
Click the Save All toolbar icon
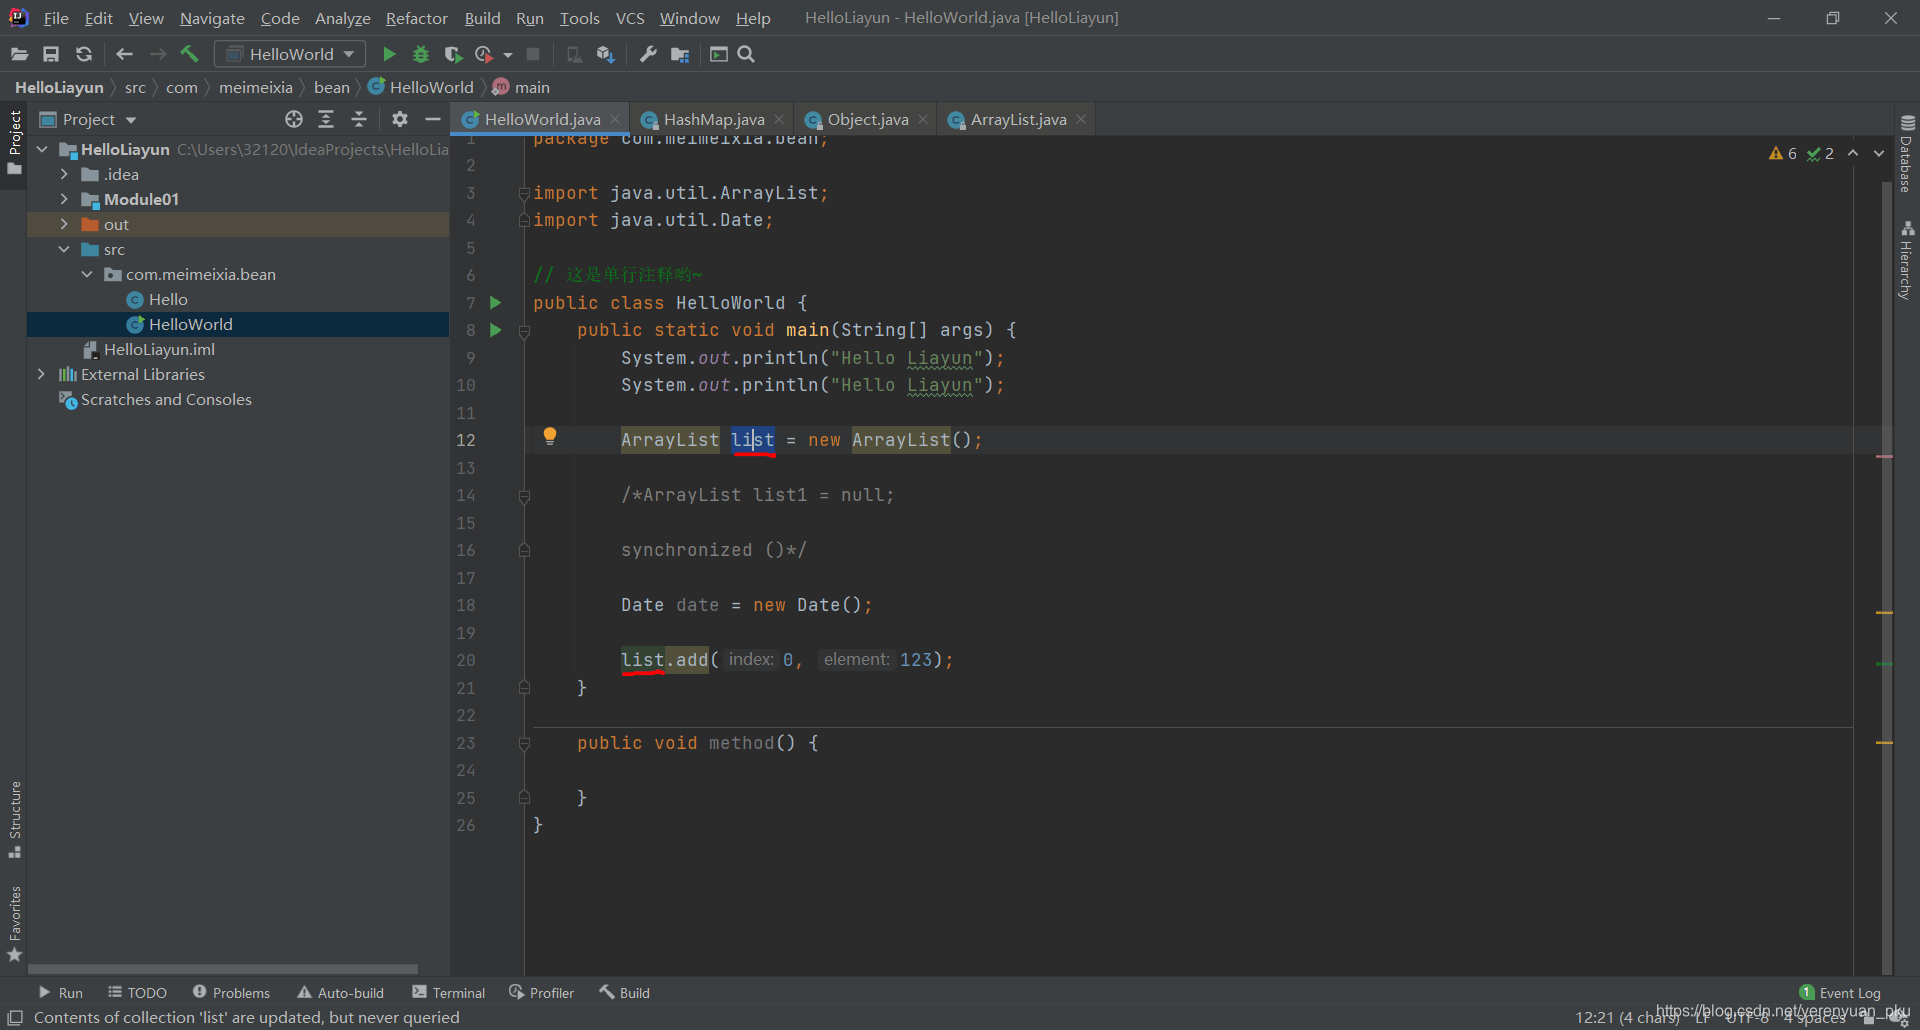coord(51,54)
